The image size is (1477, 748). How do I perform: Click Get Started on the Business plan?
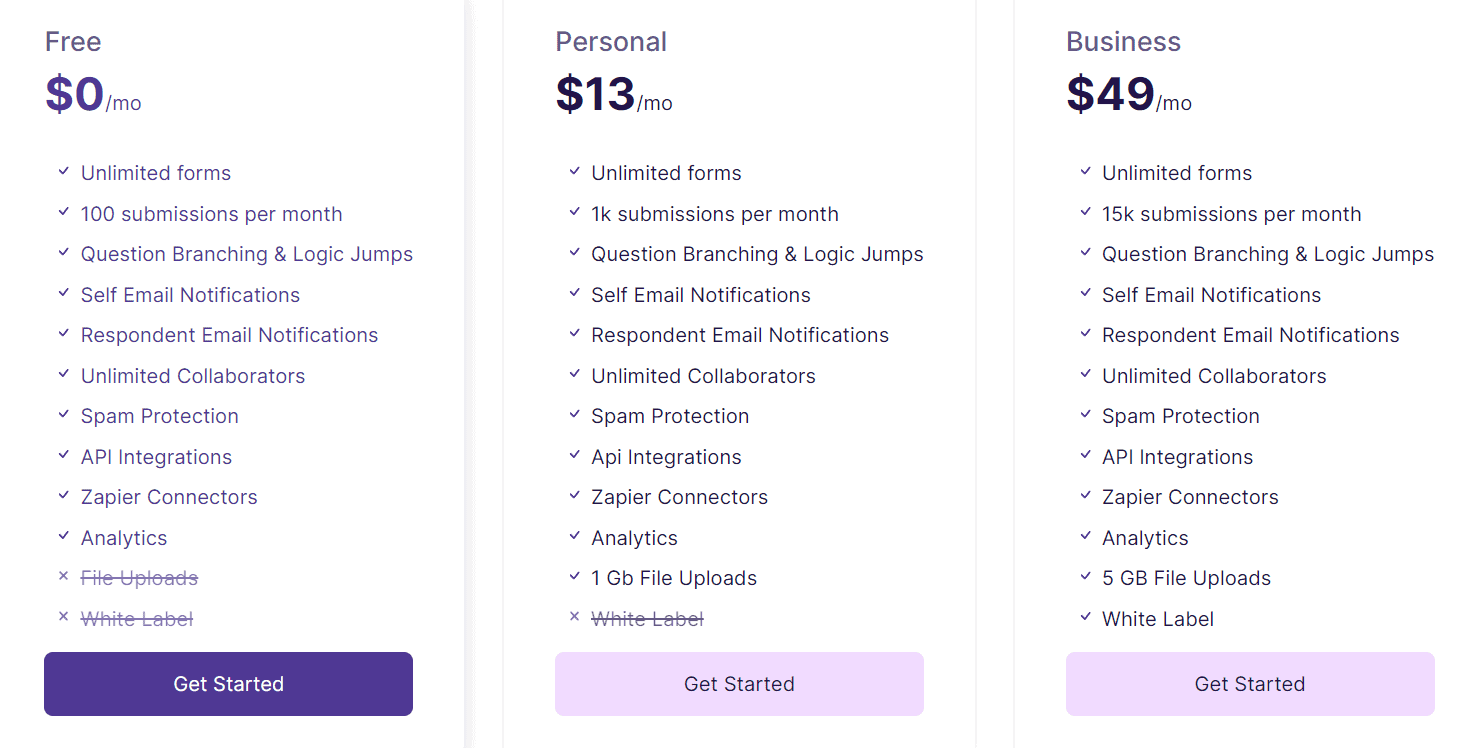(x=1250, y=683)
